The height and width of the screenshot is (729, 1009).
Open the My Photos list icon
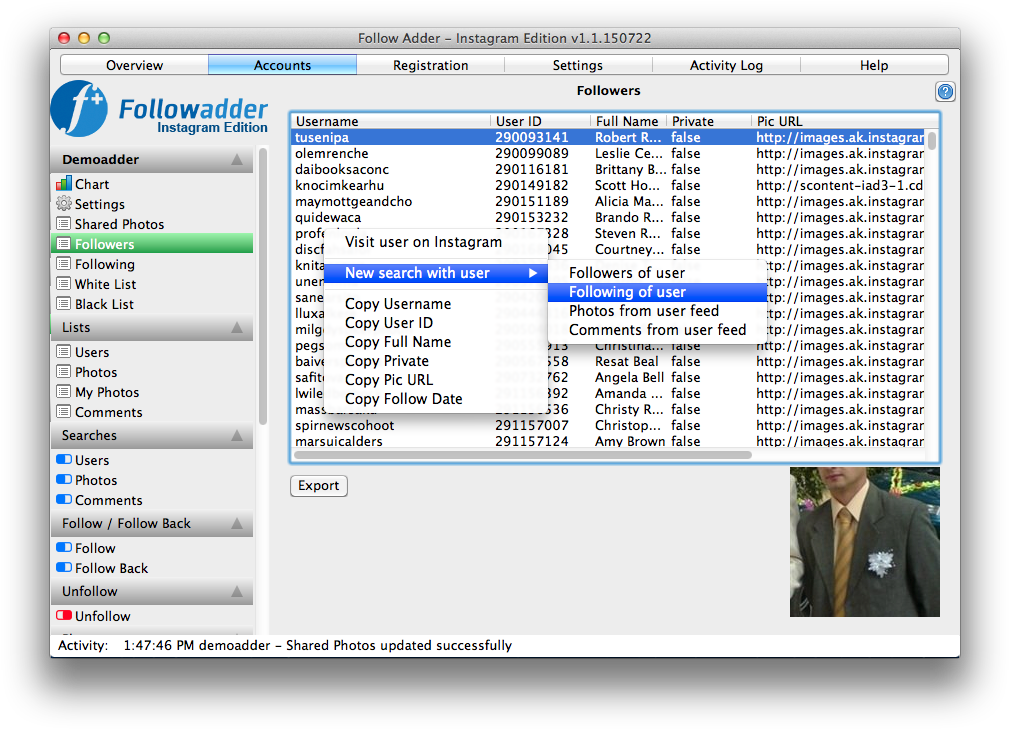tap(64, 392)
